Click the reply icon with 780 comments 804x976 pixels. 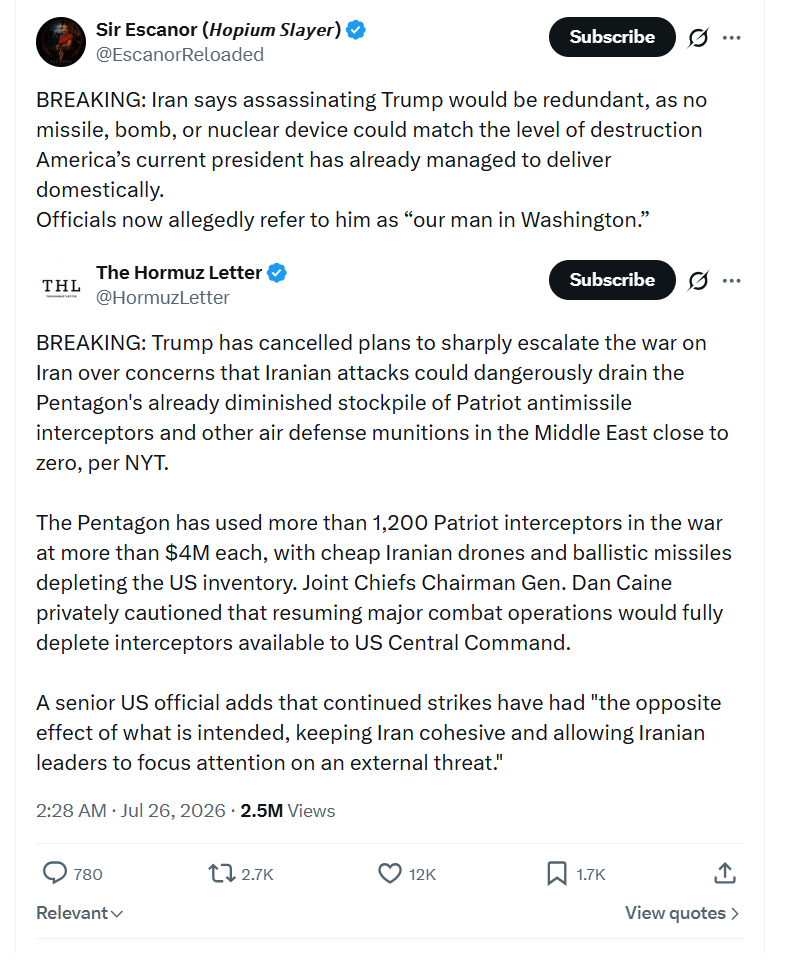coord(55,873)
